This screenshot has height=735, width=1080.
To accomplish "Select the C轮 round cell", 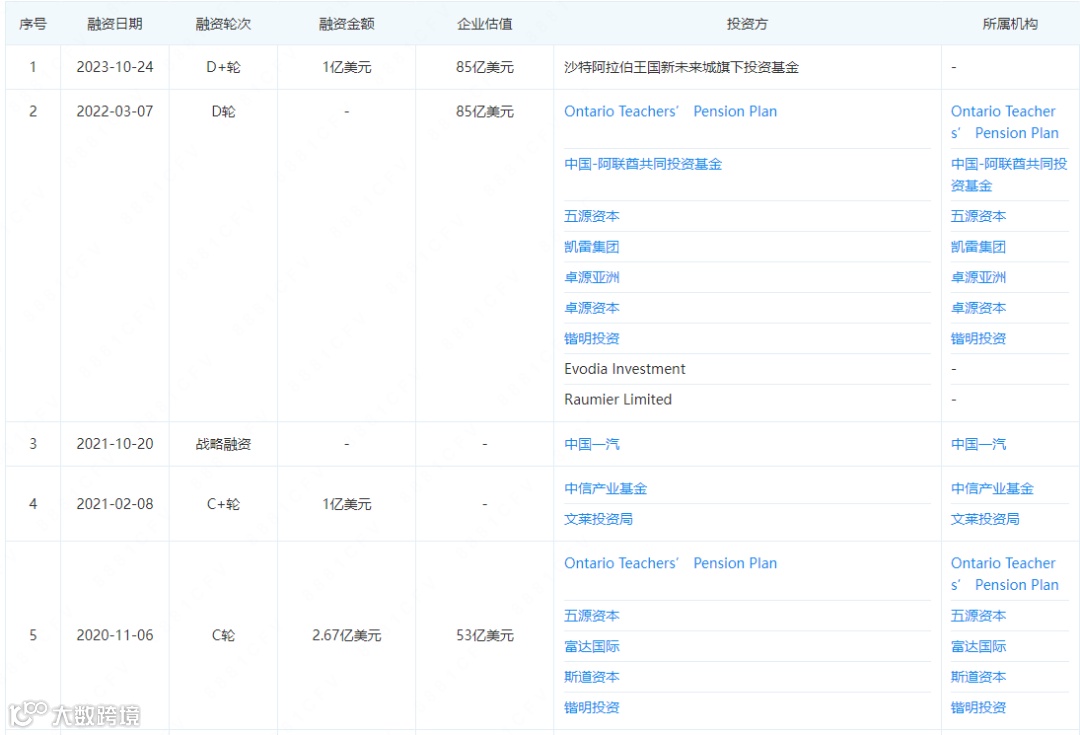I will click(x=223, y=635).
